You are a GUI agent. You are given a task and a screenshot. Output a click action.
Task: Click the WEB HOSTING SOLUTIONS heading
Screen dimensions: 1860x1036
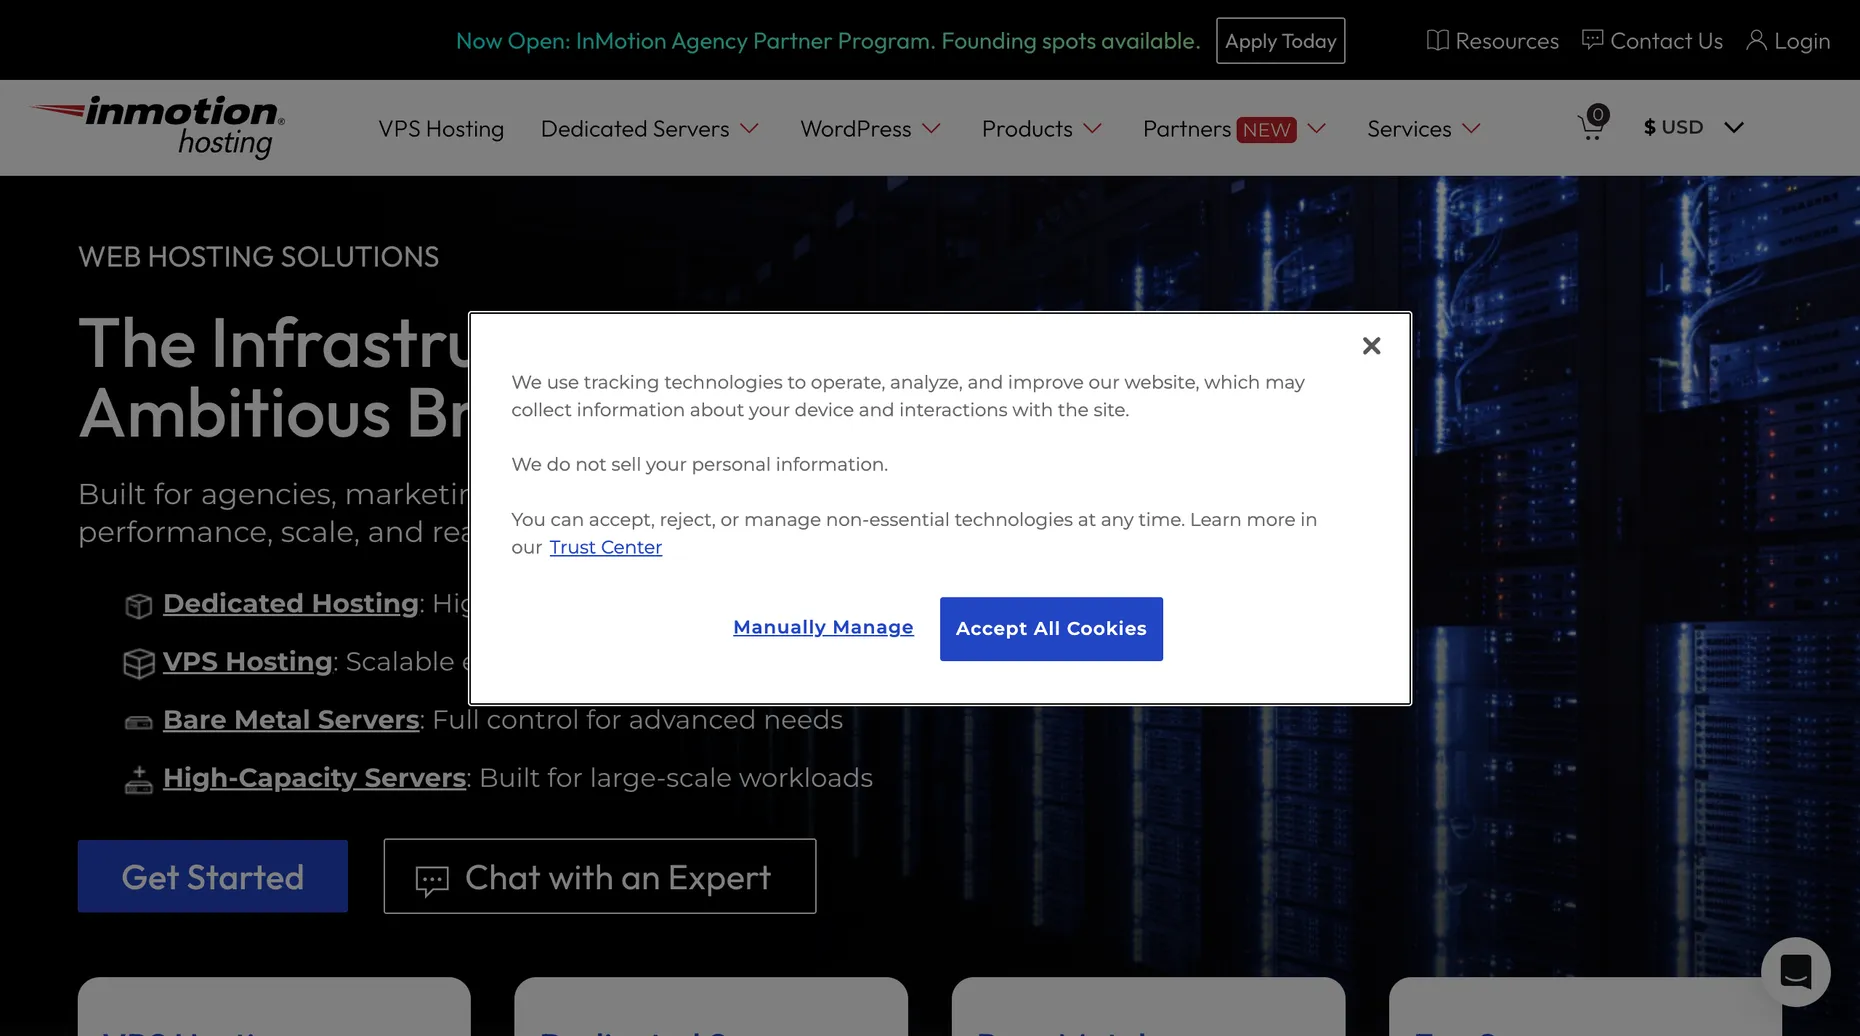click(258, 257)
